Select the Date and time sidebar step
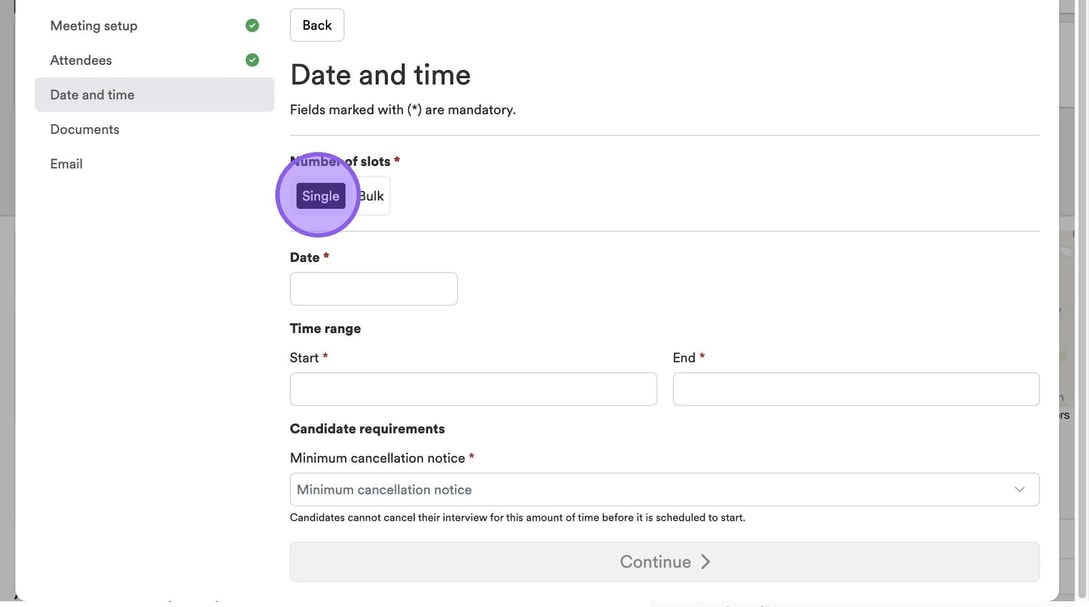1089x607 pixels. pos(92,95)
